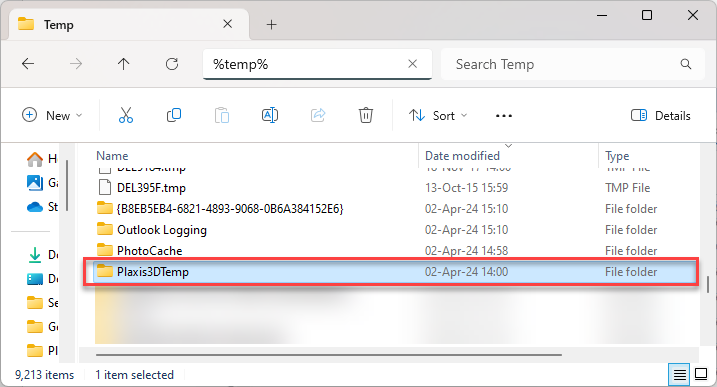Image resolution: width=717 pixels, height=387 pixels.
Task: Close the Temp tab
Action: coord(227,24)
